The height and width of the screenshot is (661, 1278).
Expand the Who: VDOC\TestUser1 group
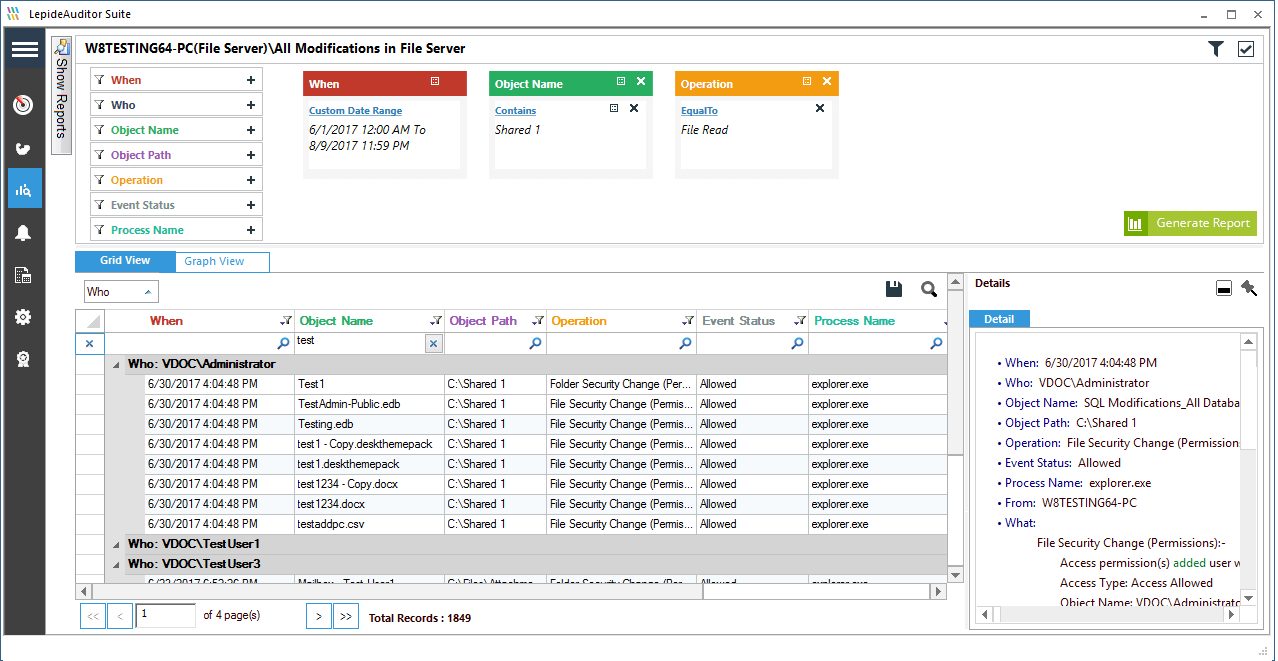(x=116, y=544)
